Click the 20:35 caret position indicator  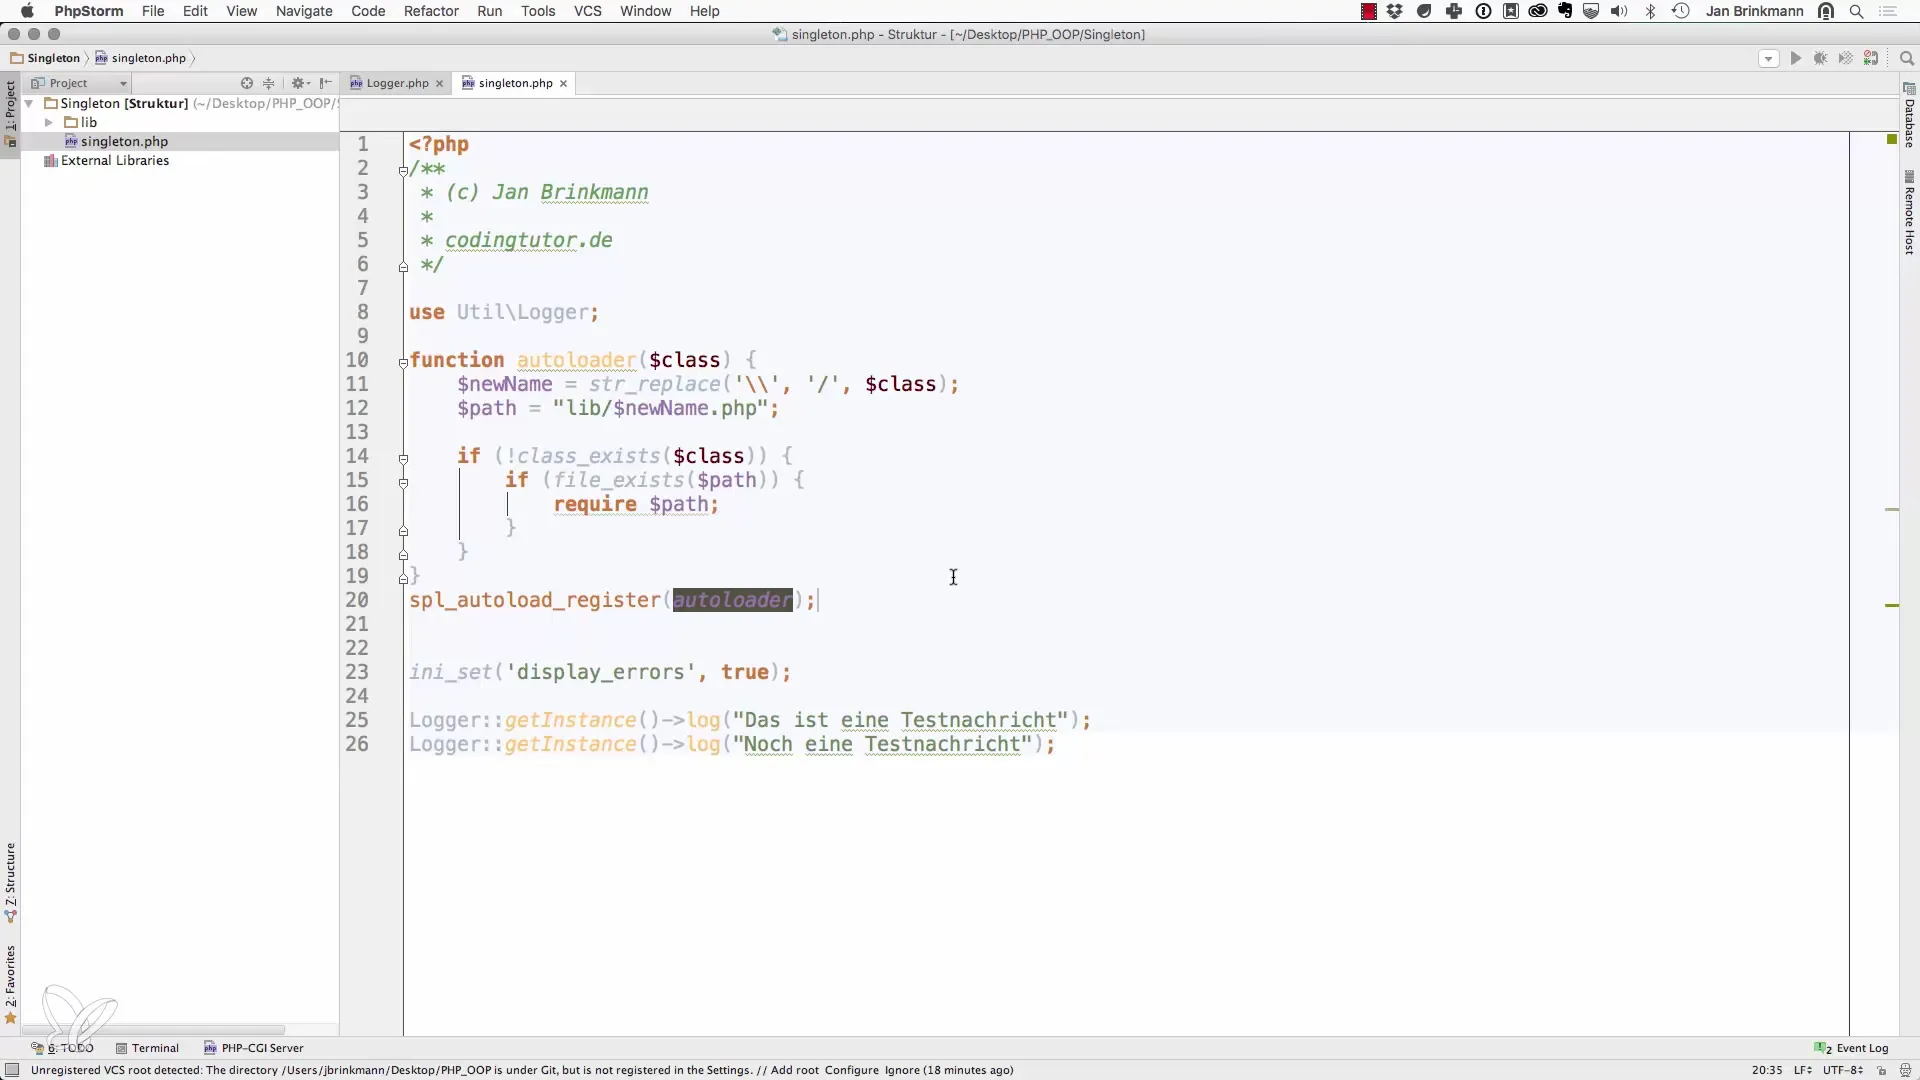[1767, 1070]
